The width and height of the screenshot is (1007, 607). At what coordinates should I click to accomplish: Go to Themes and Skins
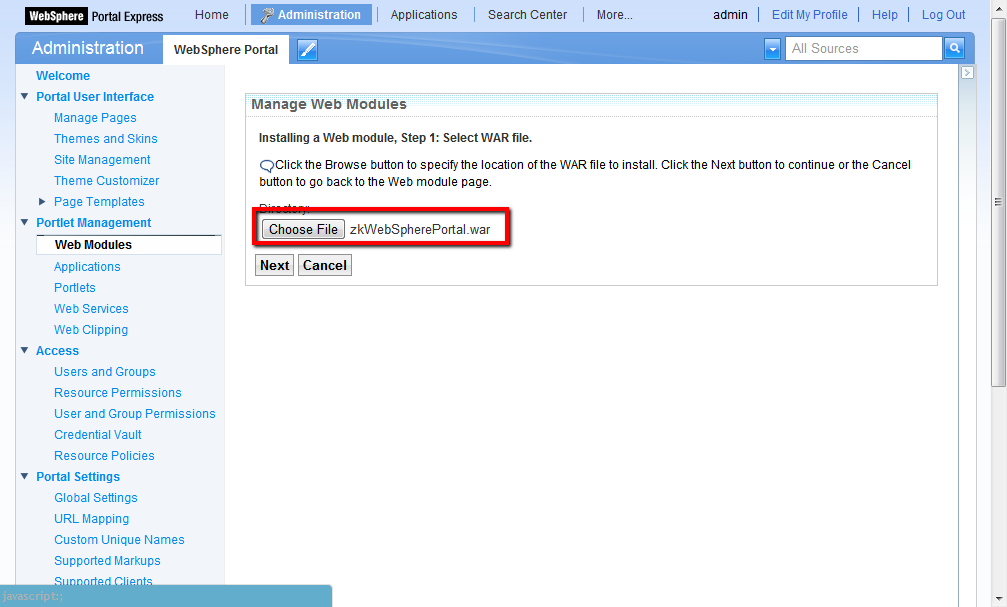click(x=105, y=139)
